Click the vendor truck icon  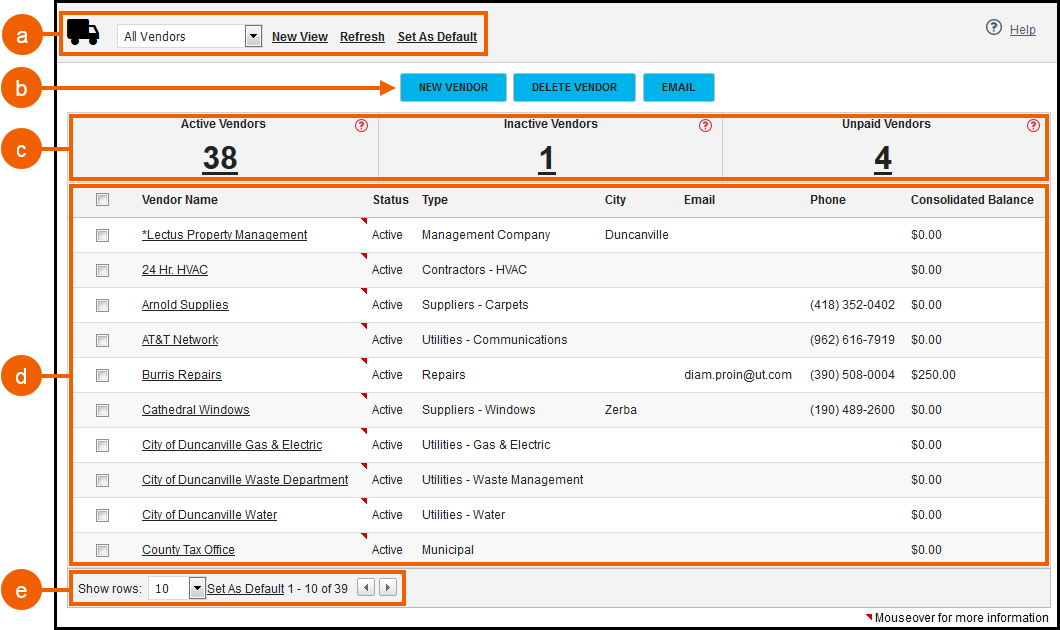[84, 31]
